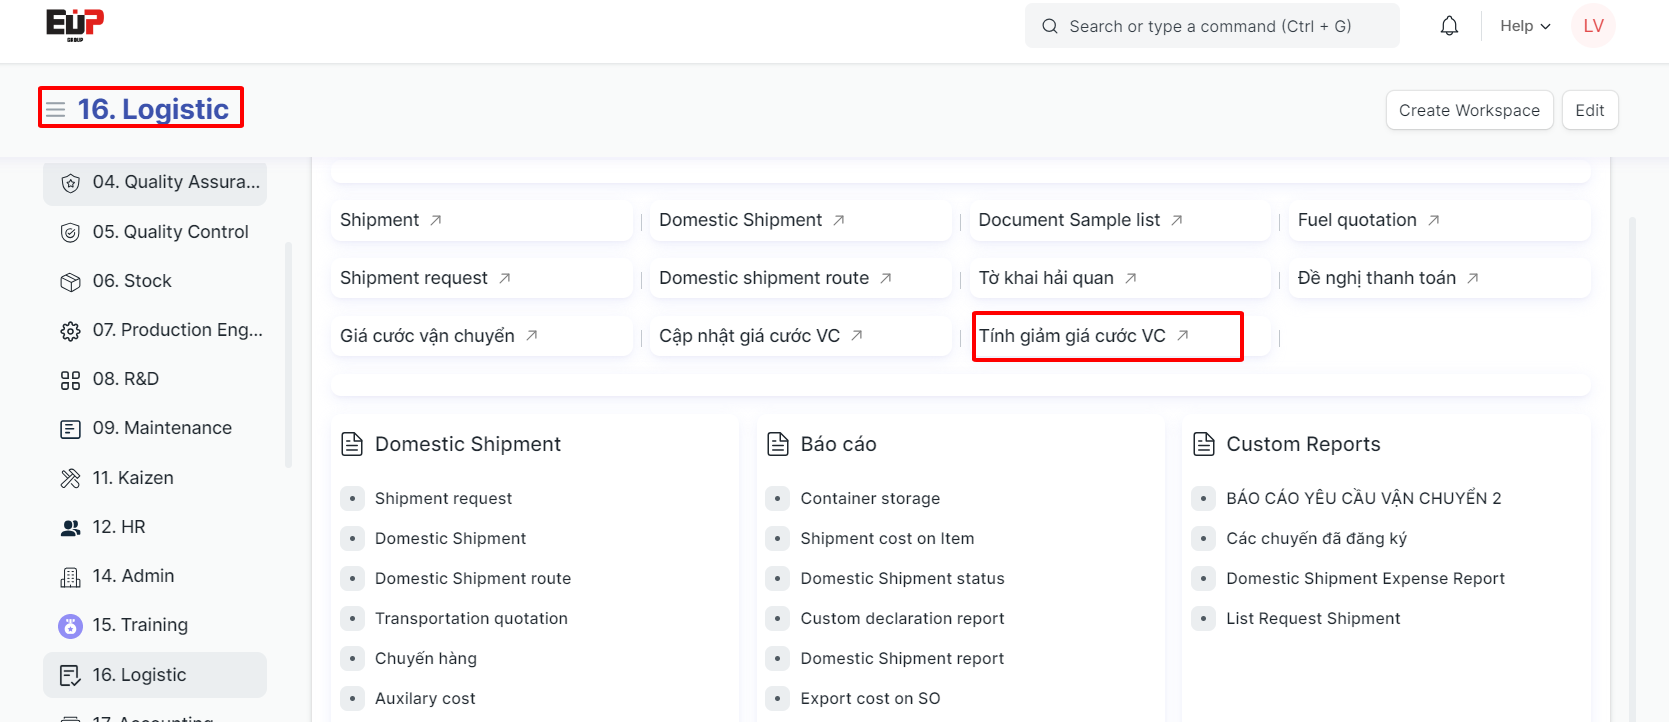The width and height of the screenshot is (1669, 722).
Task: Click the notification bell icon
Action: pos(1449,26)
